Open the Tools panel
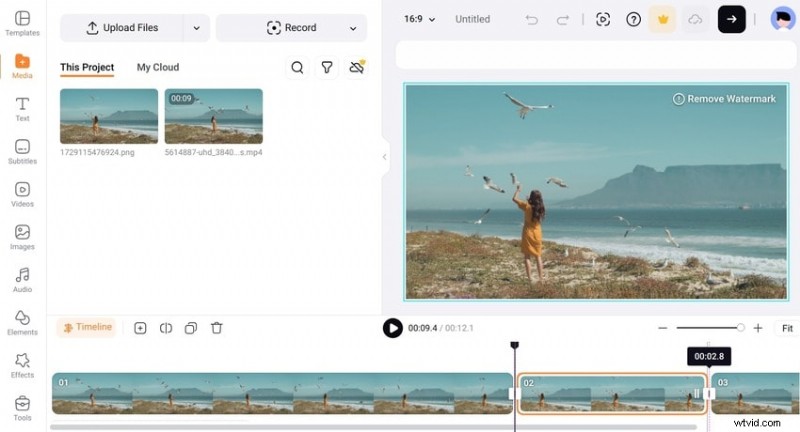The width and height of the screenshot is (800, 432). click(x=22, y=409)
